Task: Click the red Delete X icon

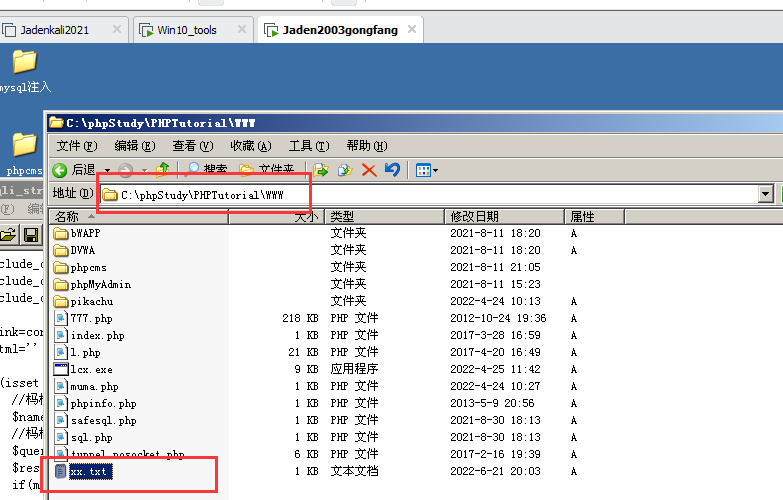Action: coord(369,170)
